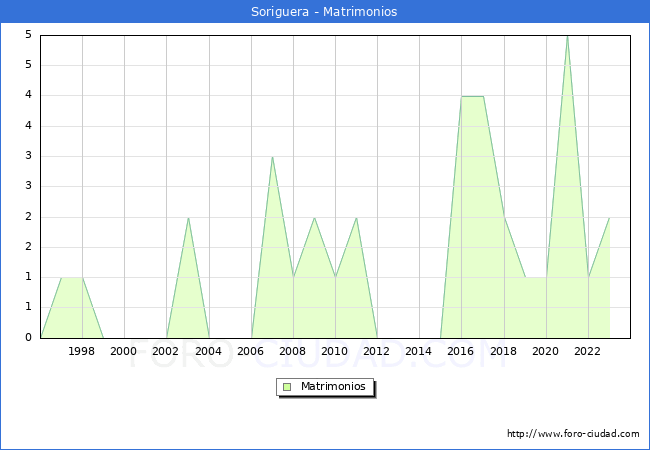Click the 2002 x-axis label
Screen dimensions: 650x450
point(165,351)
